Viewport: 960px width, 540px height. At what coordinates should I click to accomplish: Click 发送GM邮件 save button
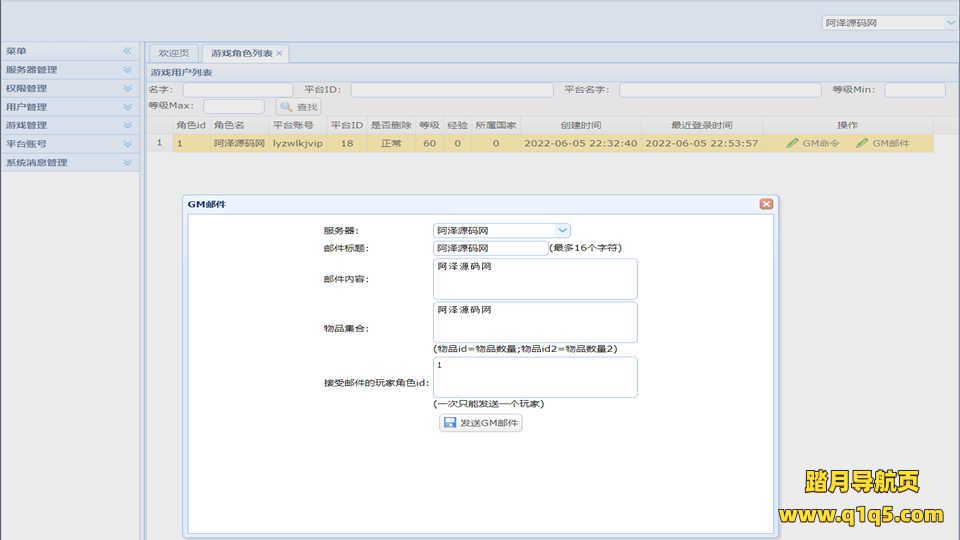tap(480, 423)
